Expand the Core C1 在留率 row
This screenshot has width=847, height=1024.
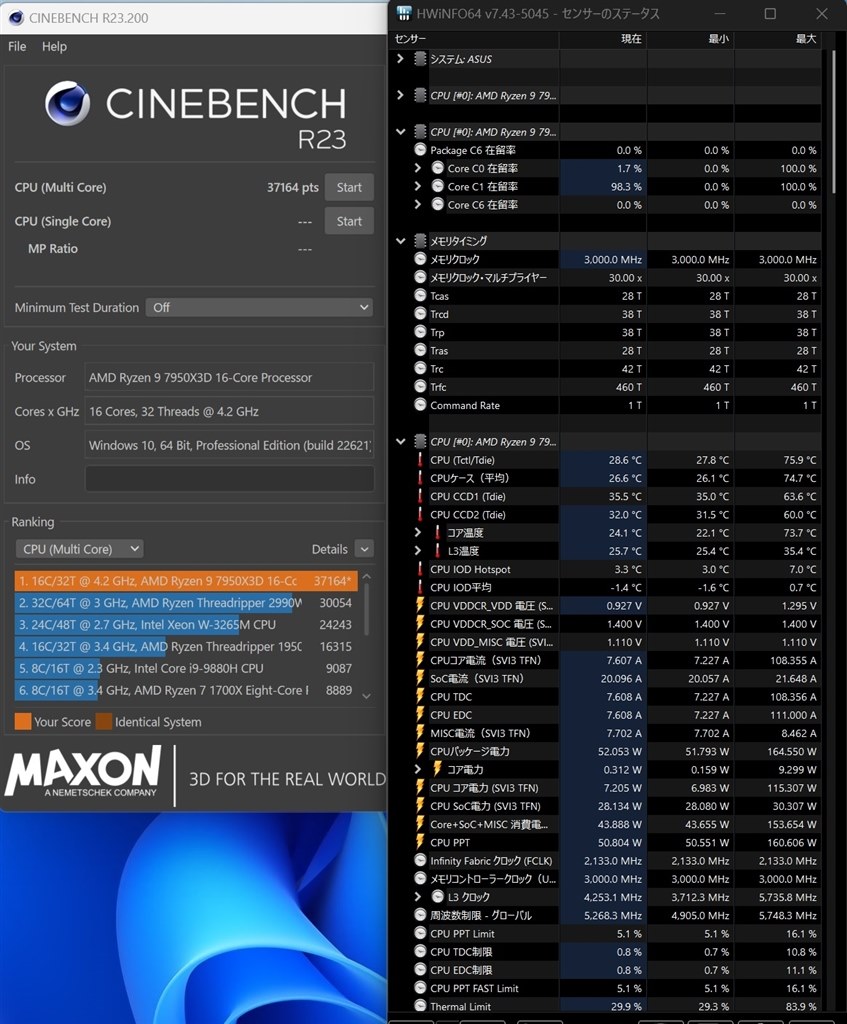(x=418, y=187)
